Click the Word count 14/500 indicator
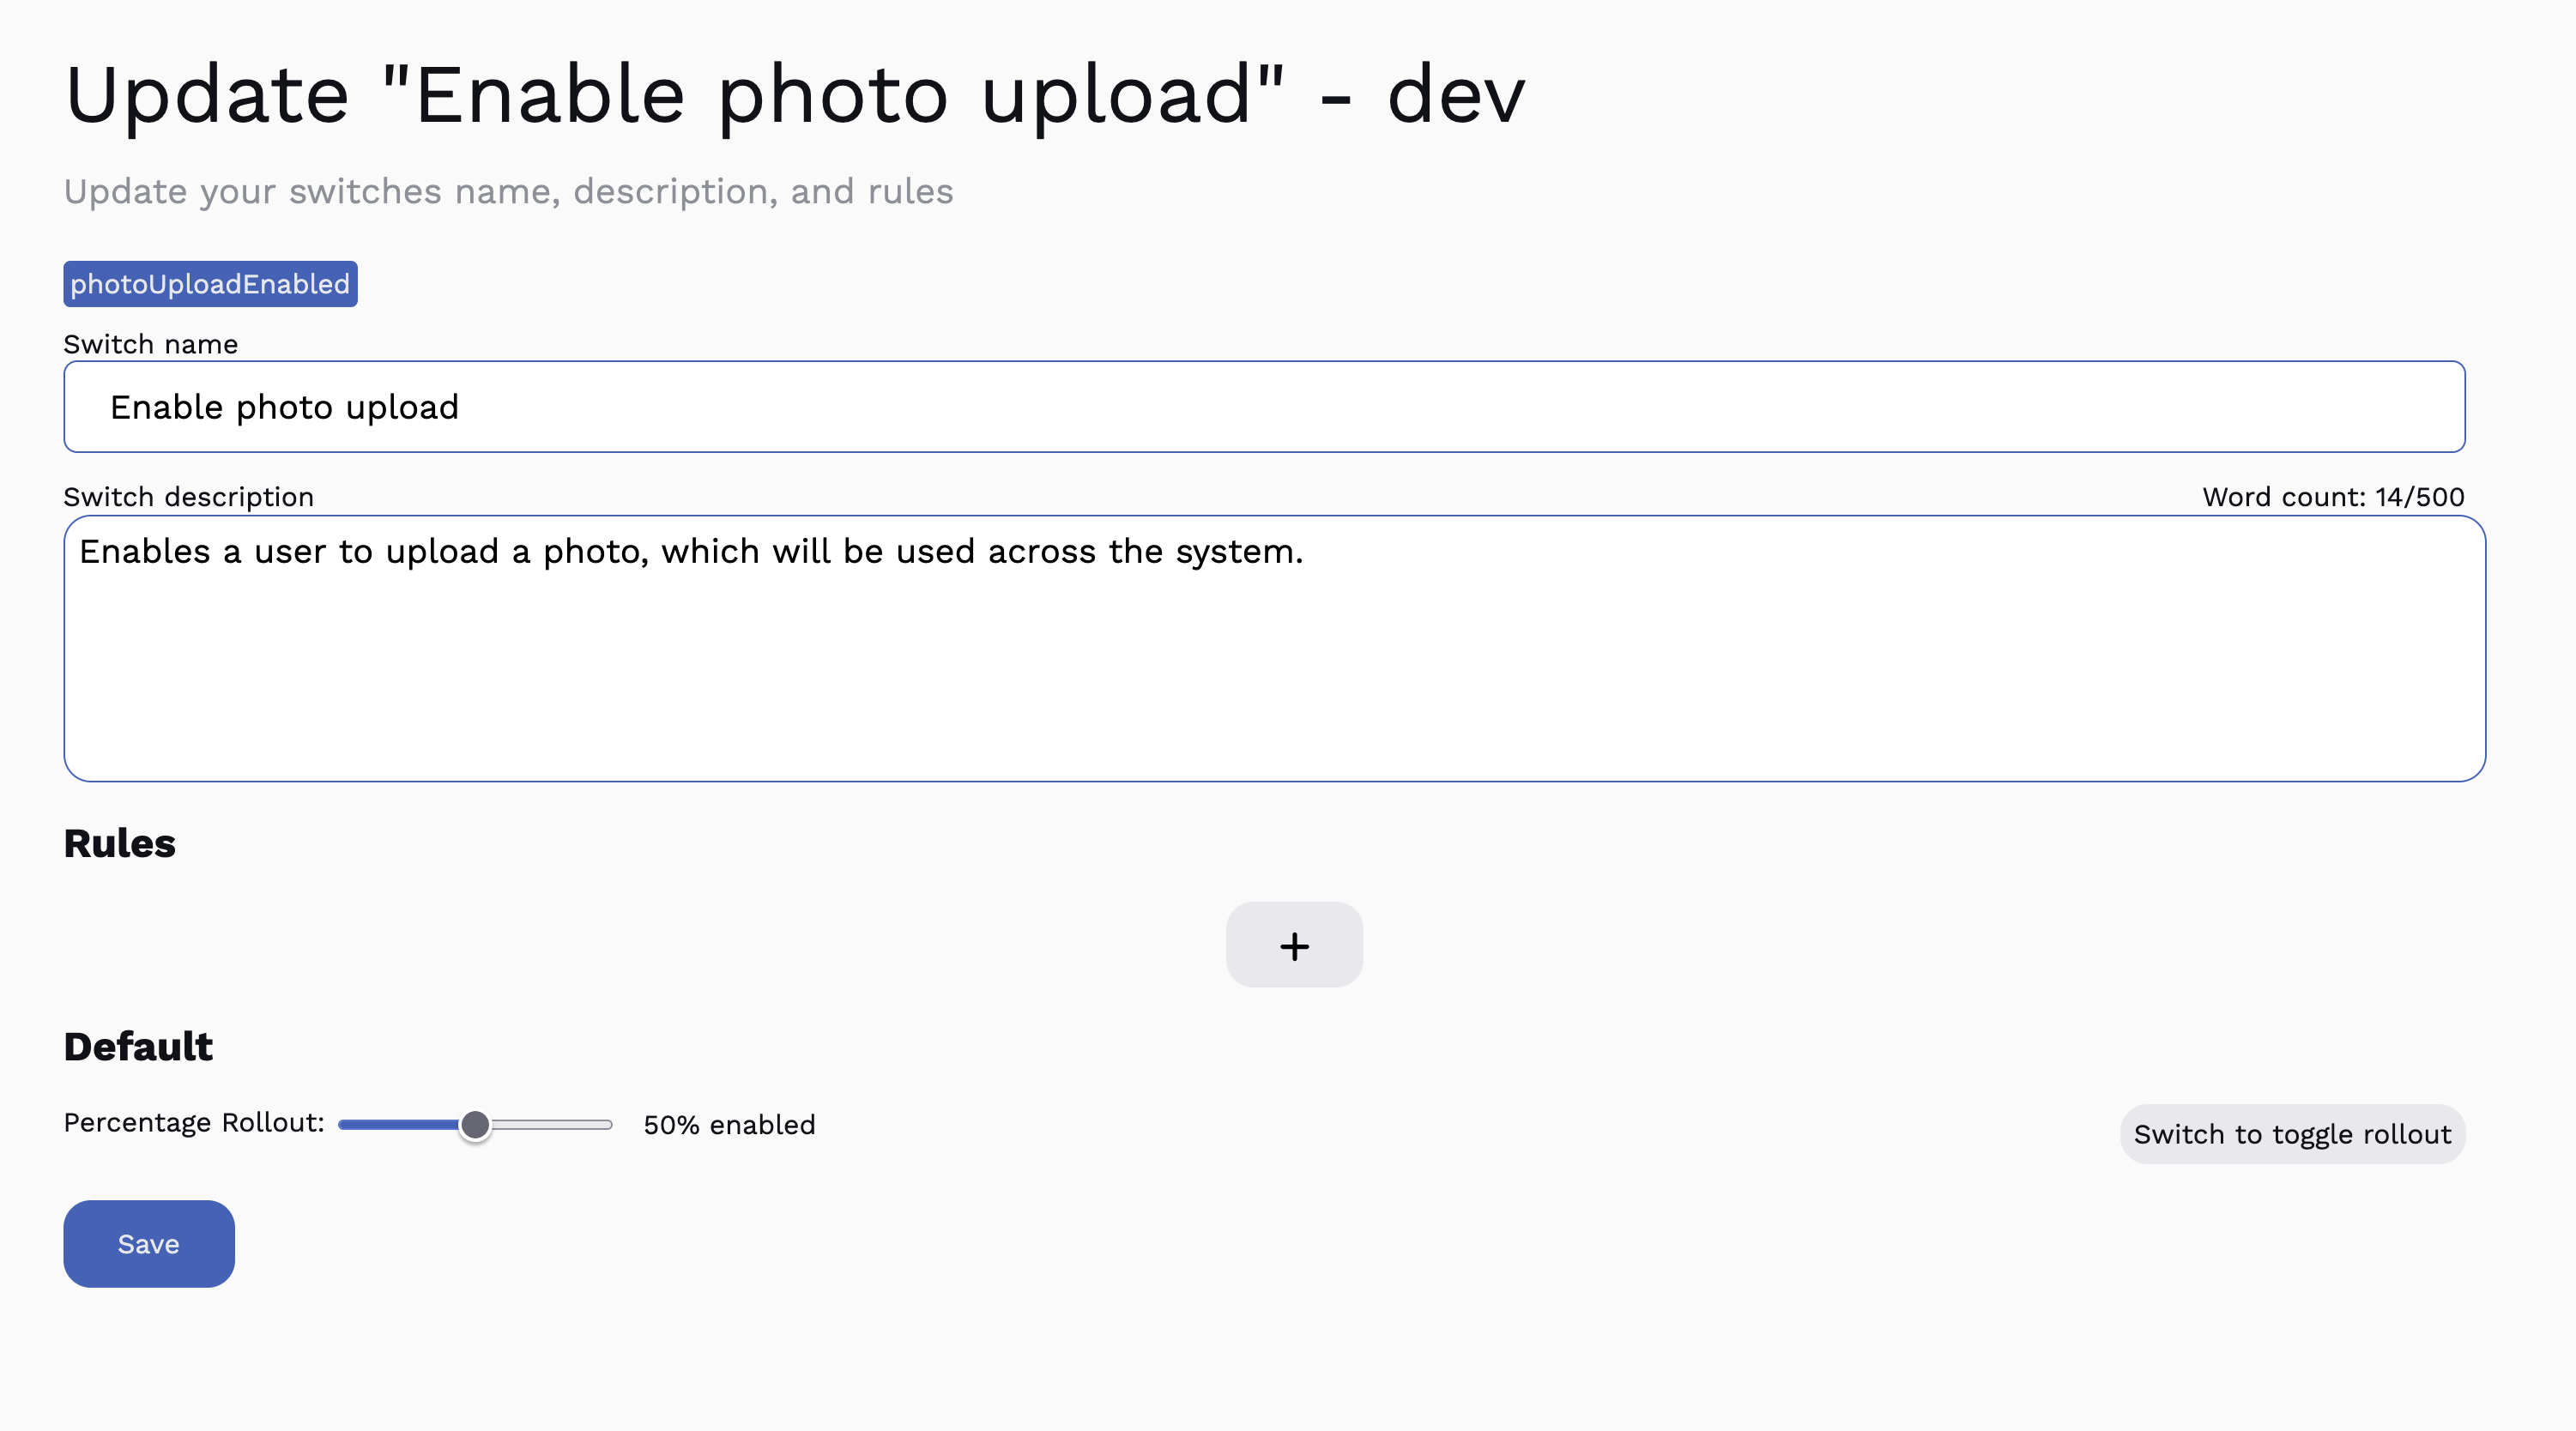 [2332, 497]
